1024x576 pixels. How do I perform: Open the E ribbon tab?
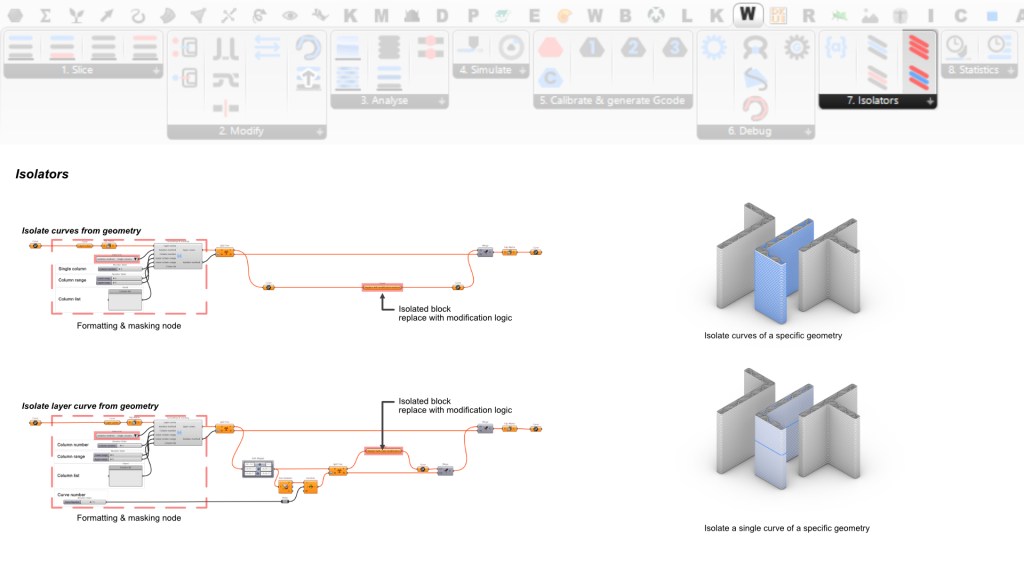point(534,16)
